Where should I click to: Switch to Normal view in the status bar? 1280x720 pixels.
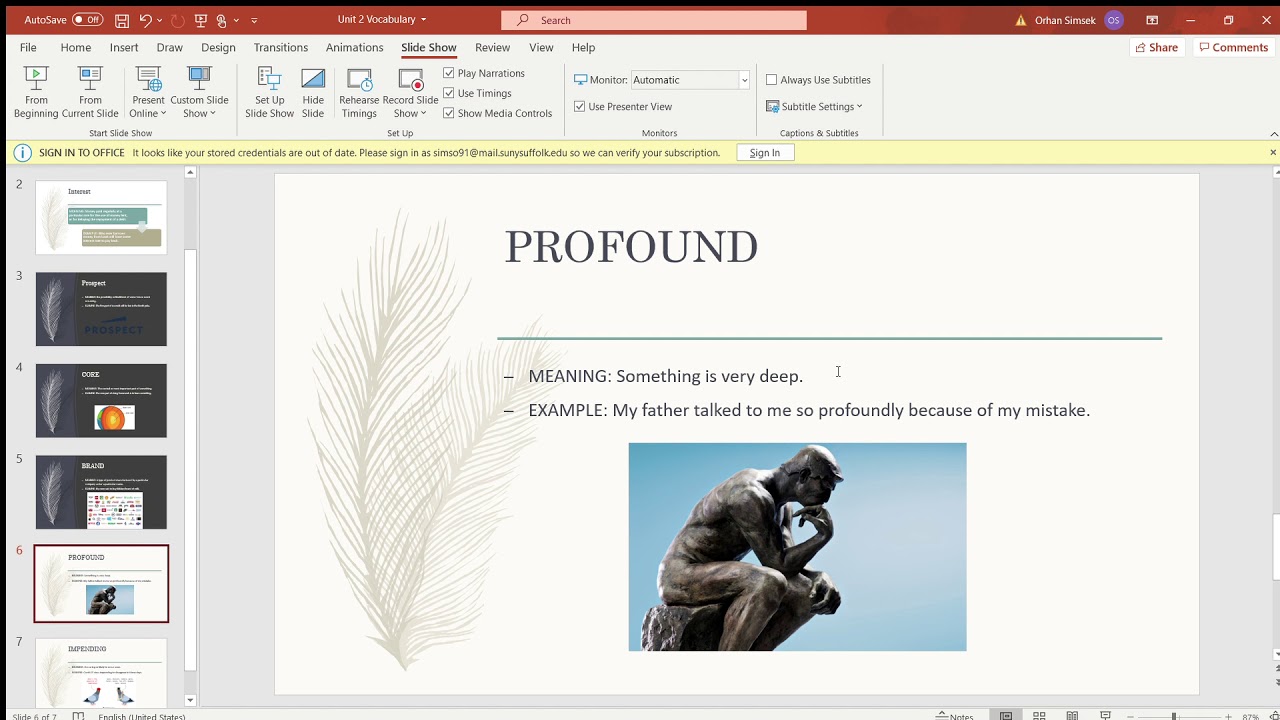coord(1006,716)
